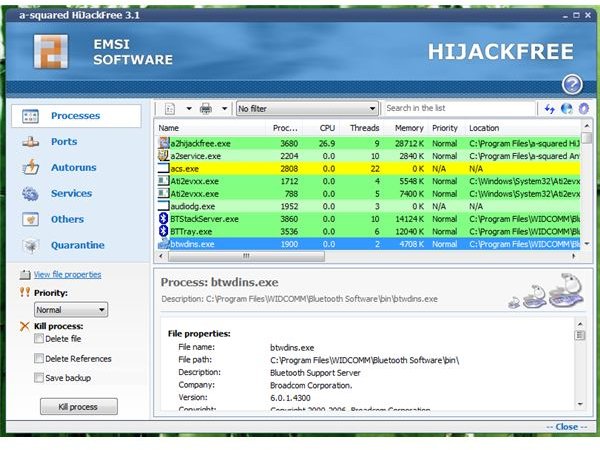600x450 pixels.
Task: Click the Kill process orange X icon
Action: point(24,326)
